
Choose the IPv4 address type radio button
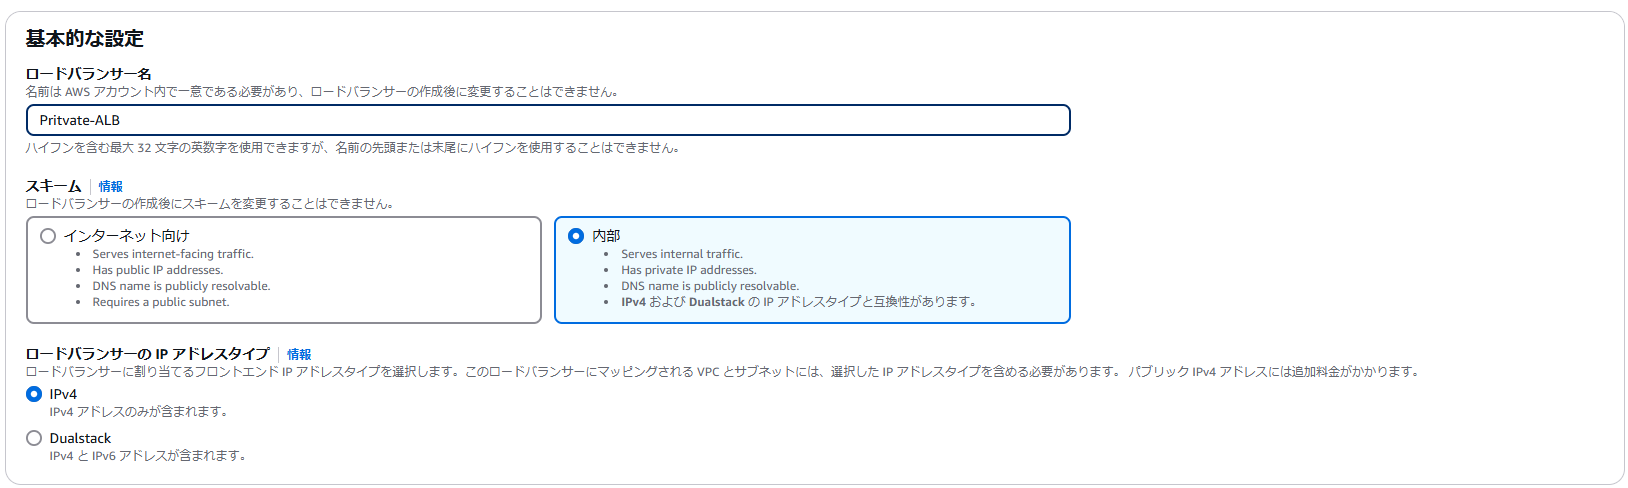point(34,394)
